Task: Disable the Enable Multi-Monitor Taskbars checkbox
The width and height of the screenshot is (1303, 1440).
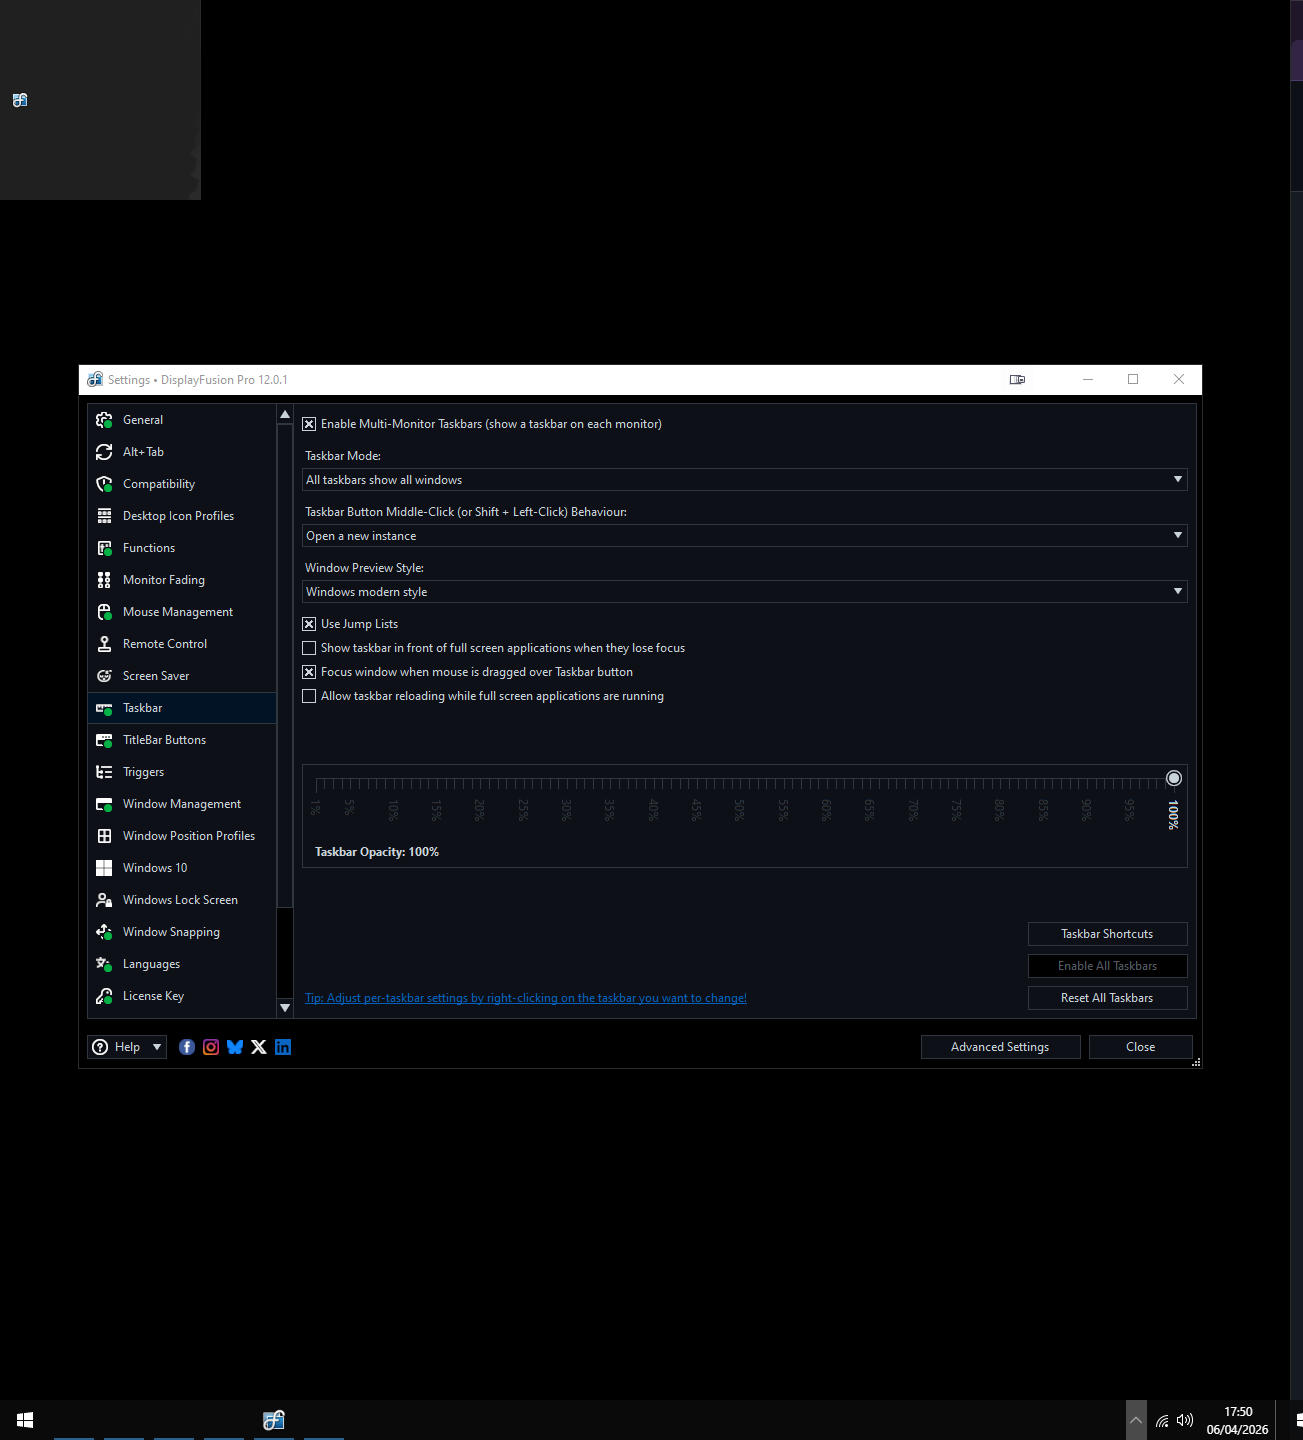Action: [x=310, y=424]
